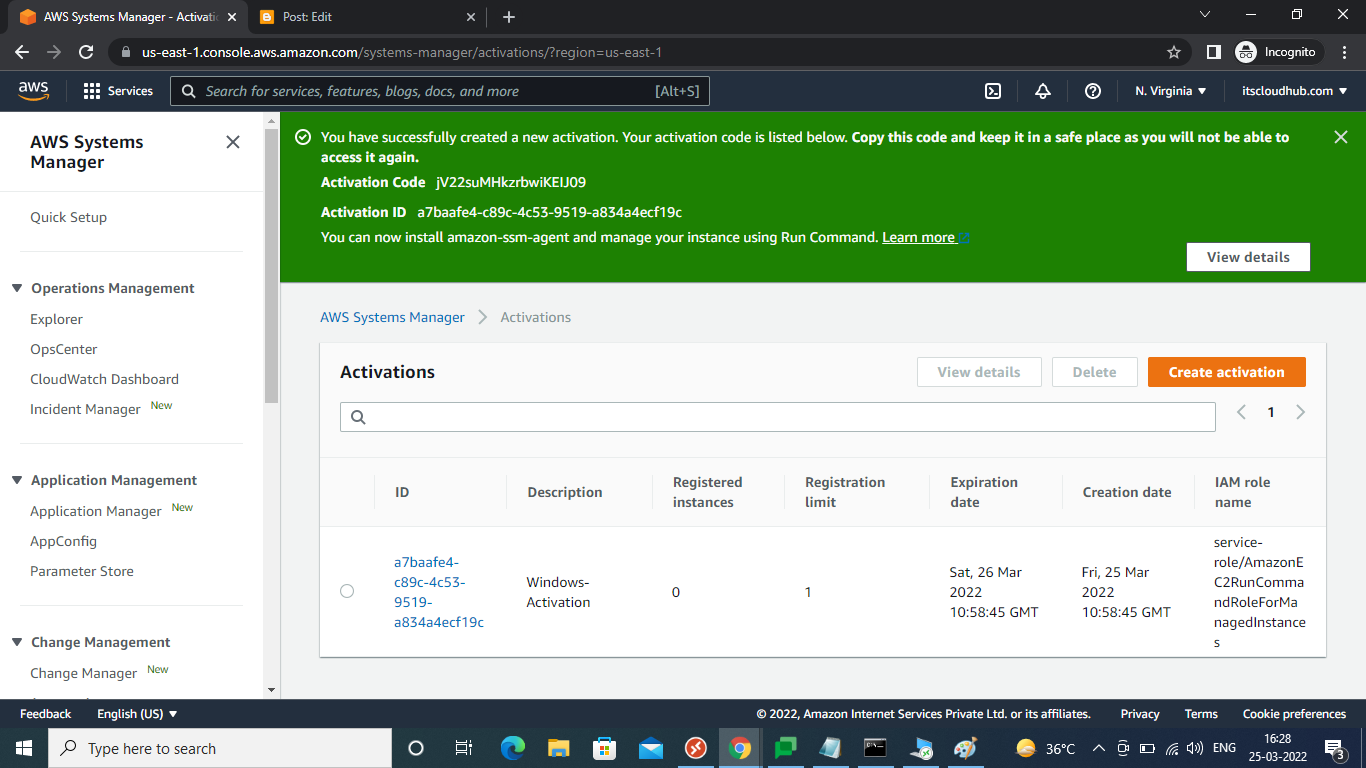Launch Microsoft Edge from the taskbar
Screen dimensions: 1366x768
tap(513, 748)
